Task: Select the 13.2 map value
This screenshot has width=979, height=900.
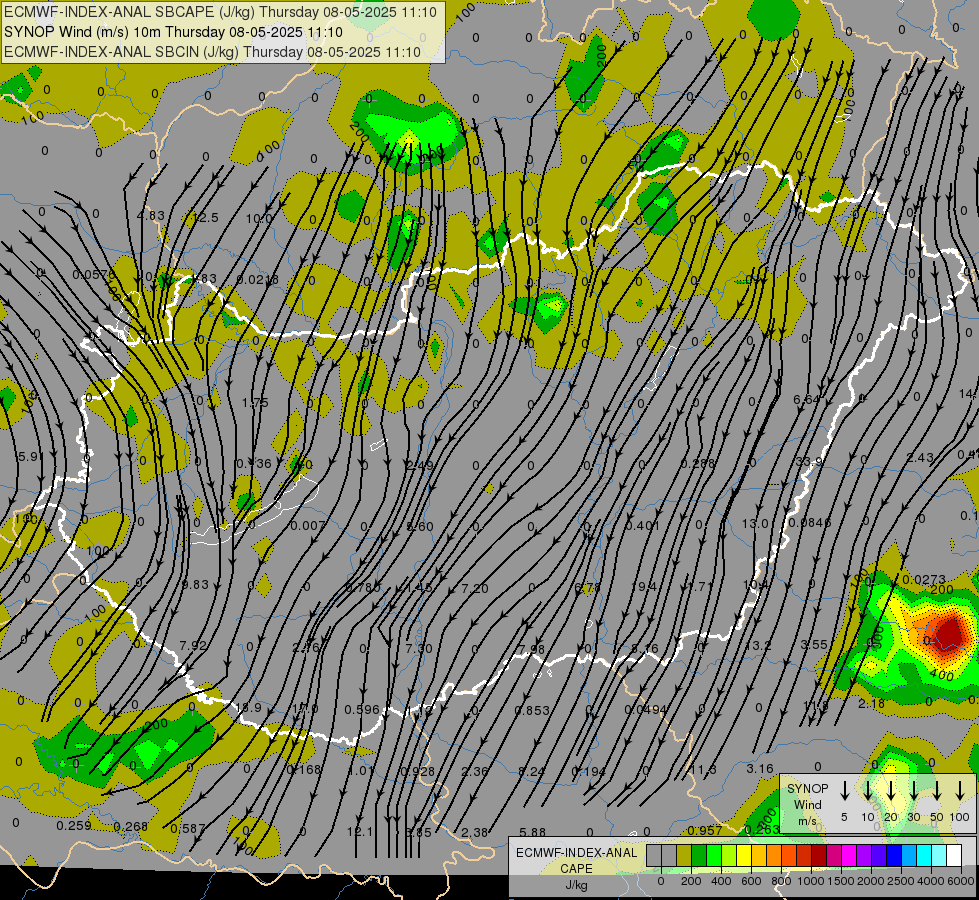Action: coord(757,645)
